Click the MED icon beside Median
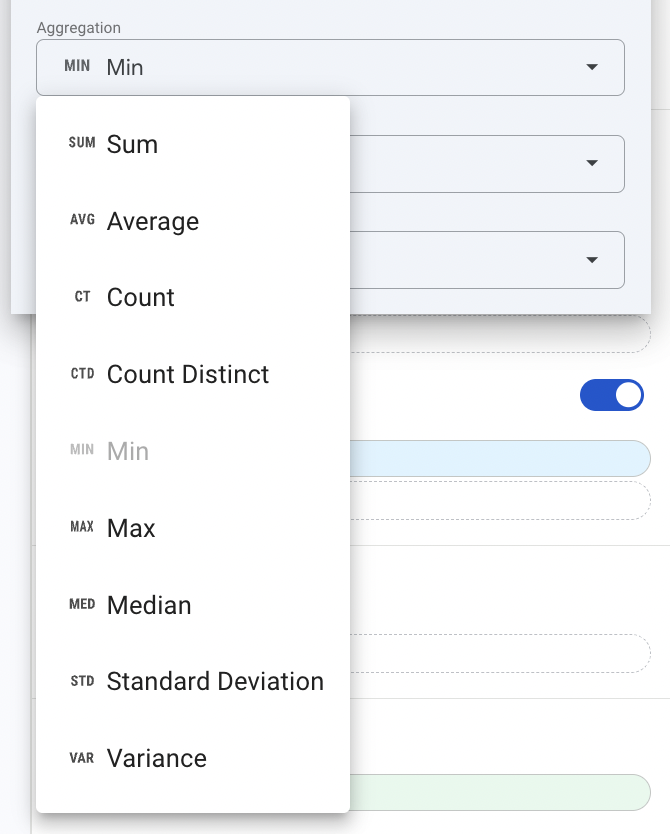This screenshot has width=670, height=834. [x=81, y=605]
